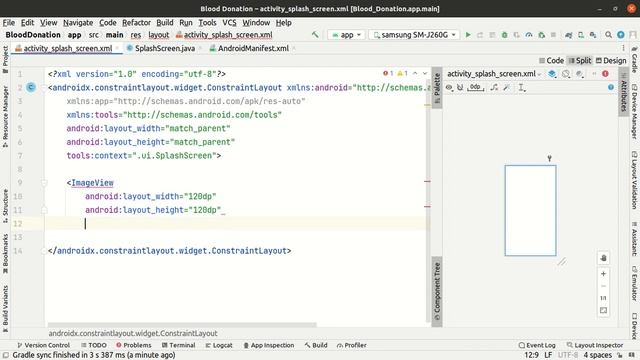Click the horizontal editor scrollbar
640x360 pixels.
point(182,325)
